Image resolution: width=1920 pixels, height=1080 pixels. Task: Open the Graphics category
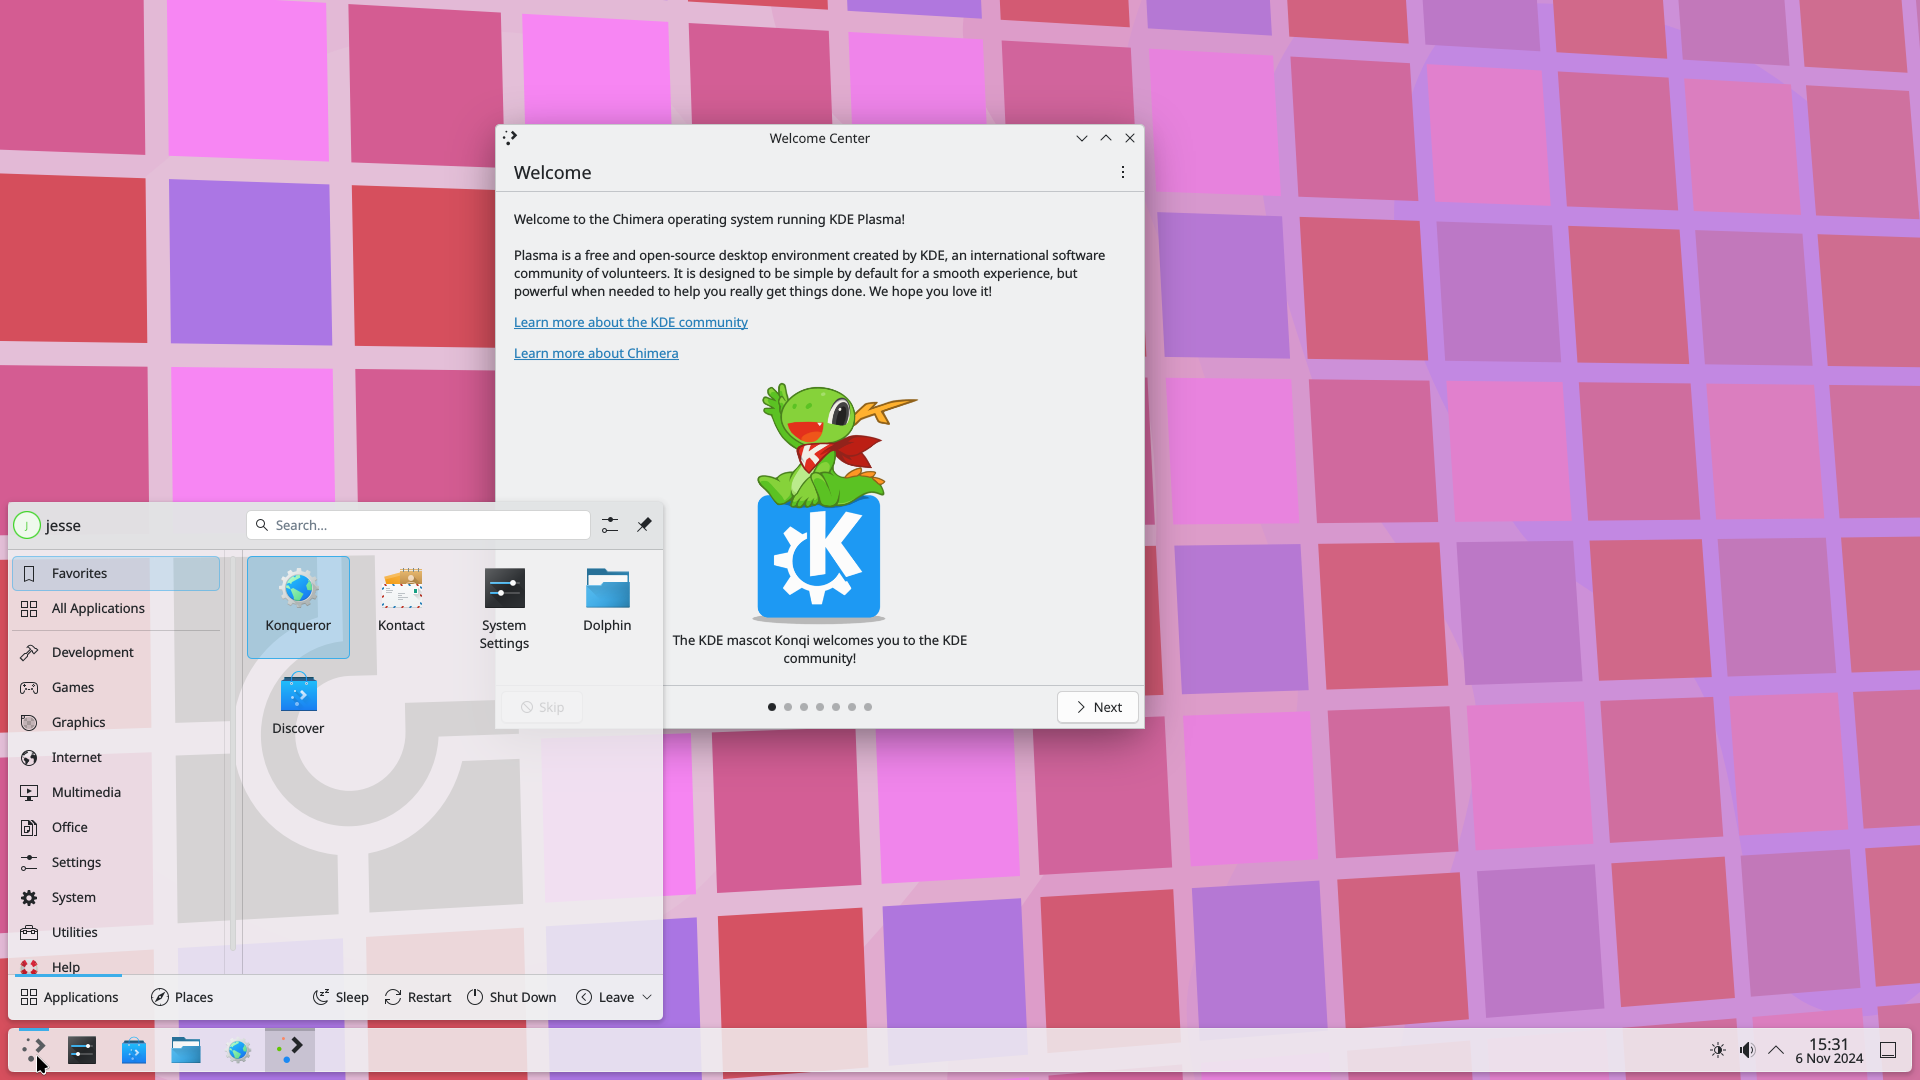116,722
